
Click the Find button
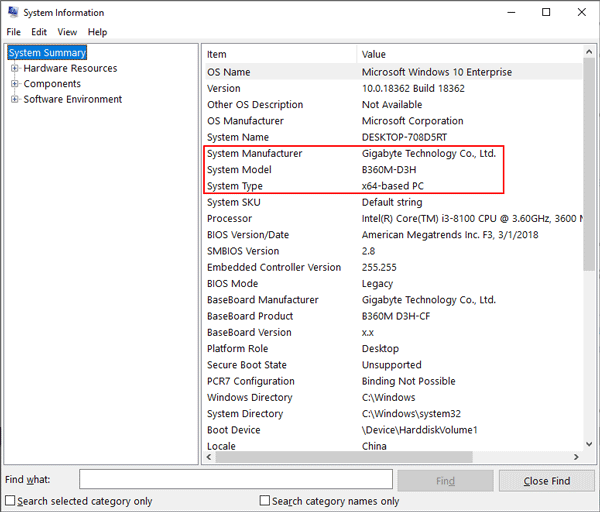click(x=445, y=481)
